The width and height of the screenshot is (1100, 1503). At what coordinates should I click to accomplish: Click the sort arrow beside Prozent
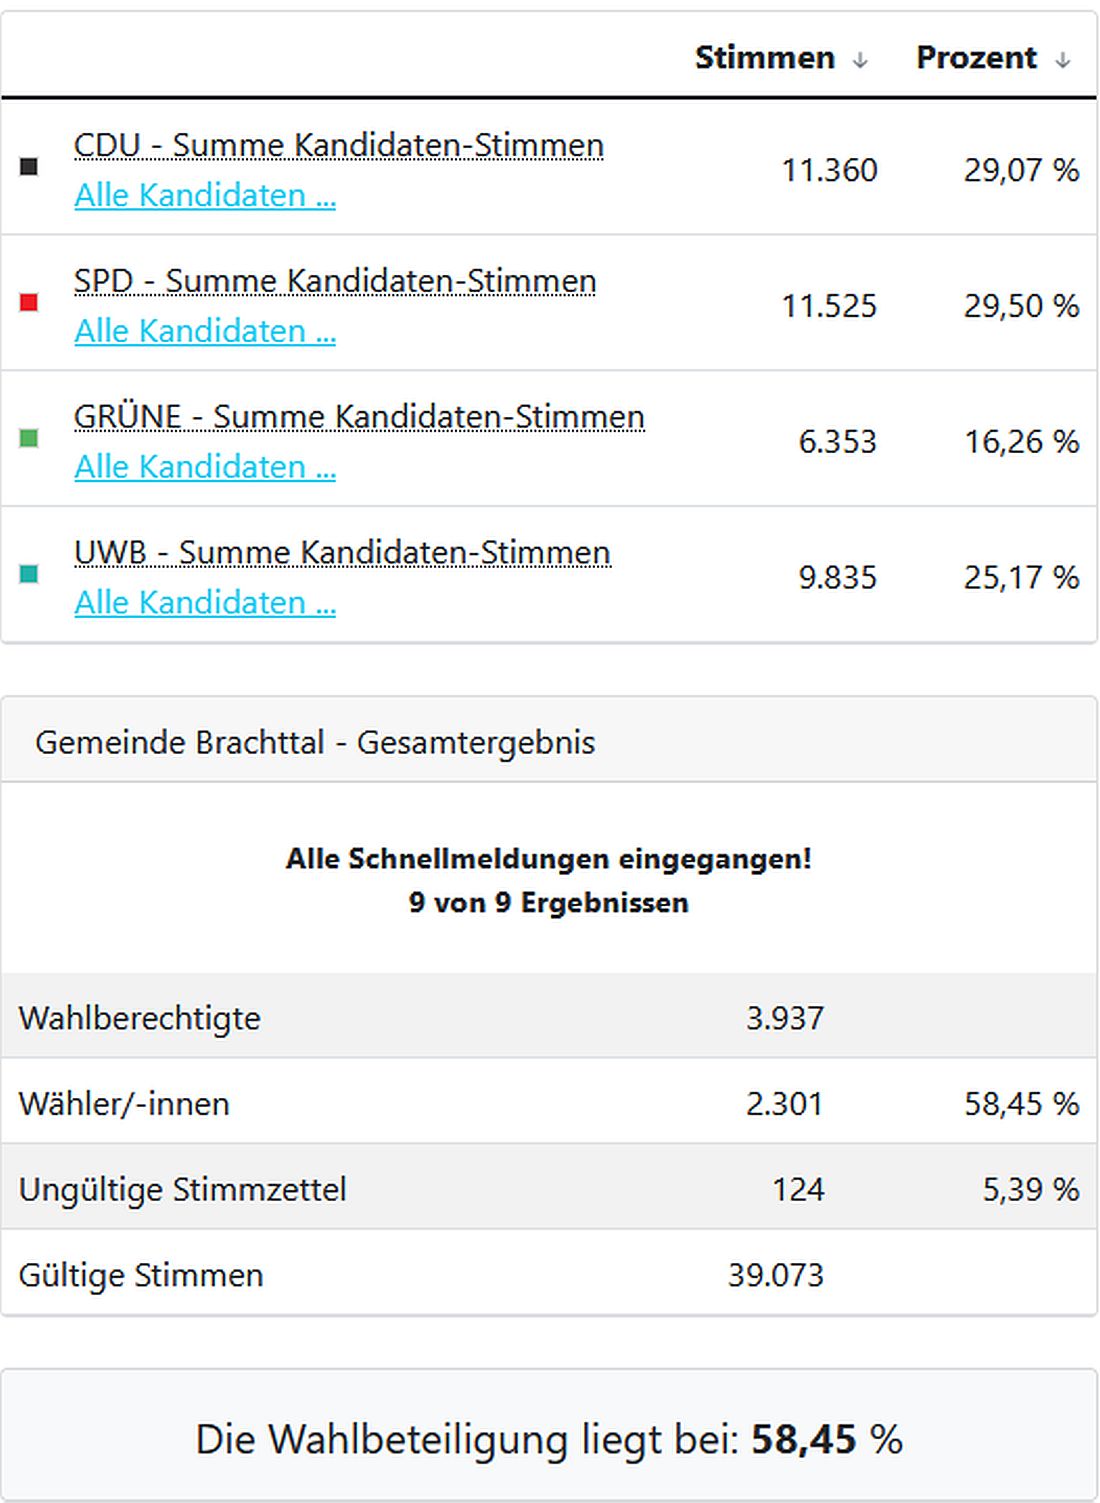(x=1062, y=58)
